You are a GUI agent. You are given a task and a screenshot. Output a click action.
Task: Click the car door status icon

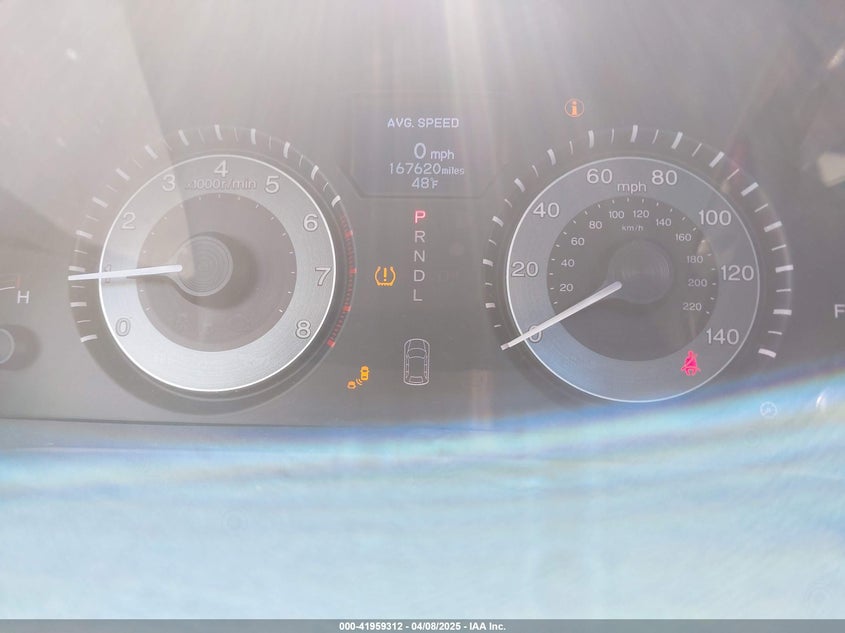[x=417, y=361]
